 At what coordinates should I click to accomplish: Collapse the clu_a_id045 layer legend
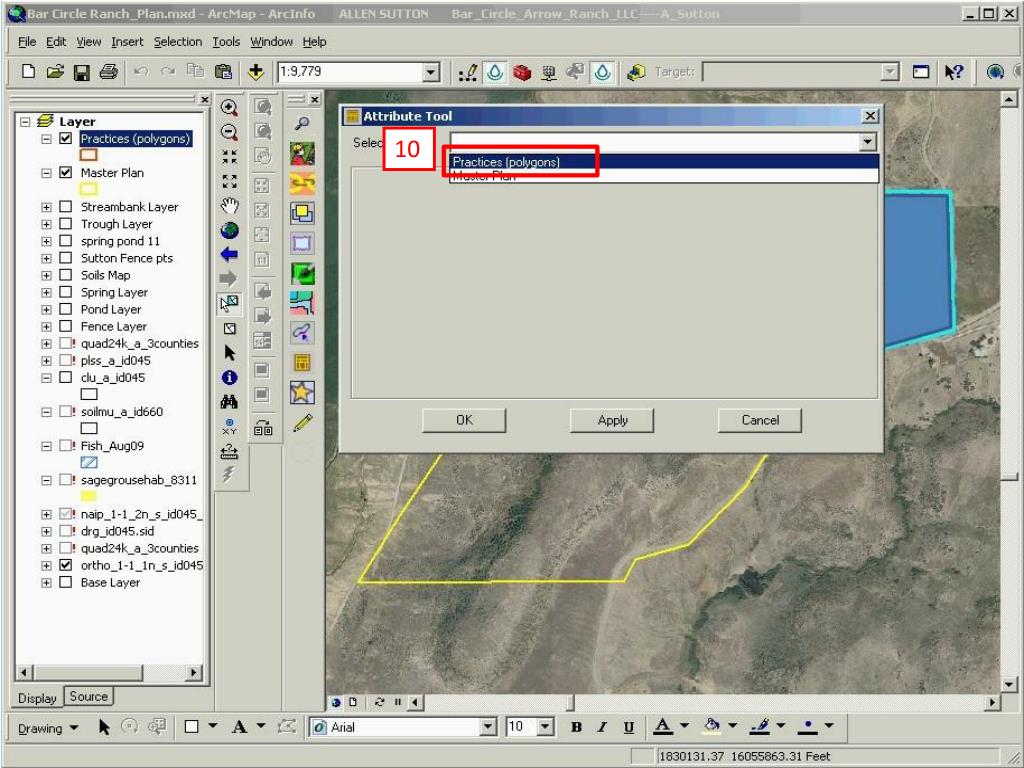(46, 378)
